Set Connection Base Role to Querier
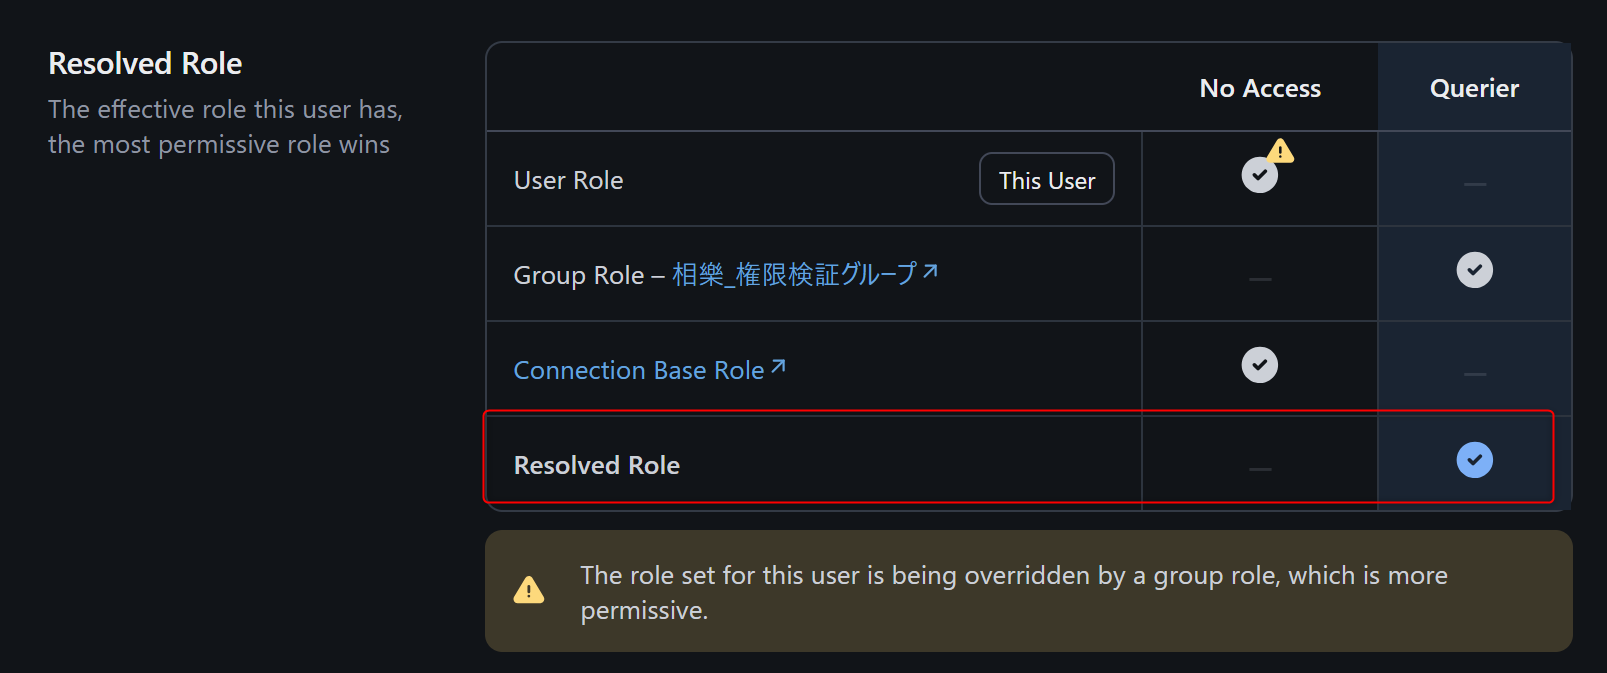This screenshot has height=673, width=1607. click(1474, 374)
